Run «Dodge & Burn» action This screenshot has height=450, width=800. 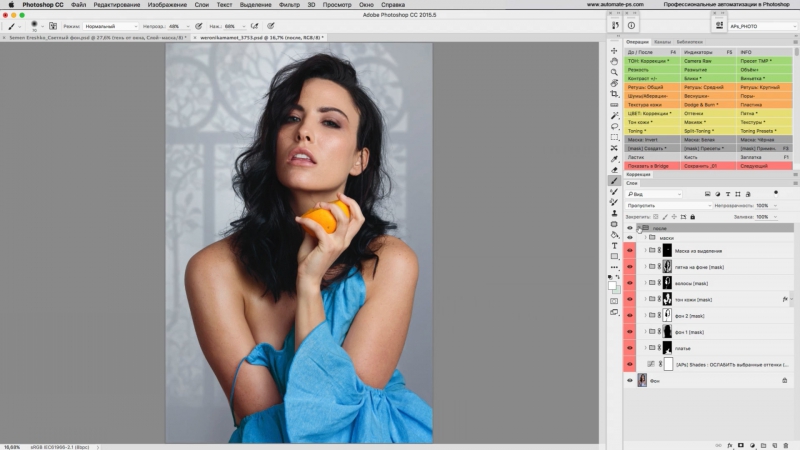coord(708,105)
